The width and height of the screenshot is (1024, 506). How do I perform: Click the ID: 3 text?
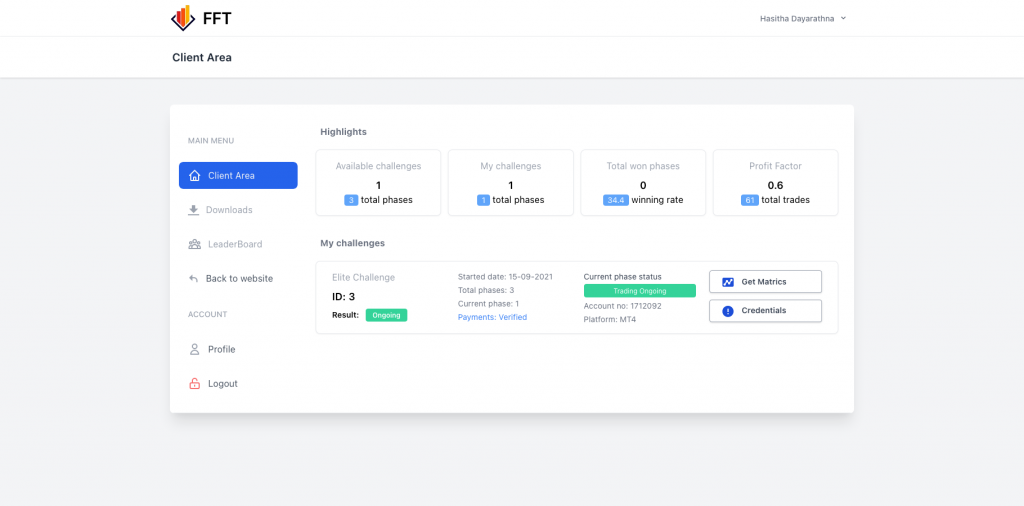(344, 297)
